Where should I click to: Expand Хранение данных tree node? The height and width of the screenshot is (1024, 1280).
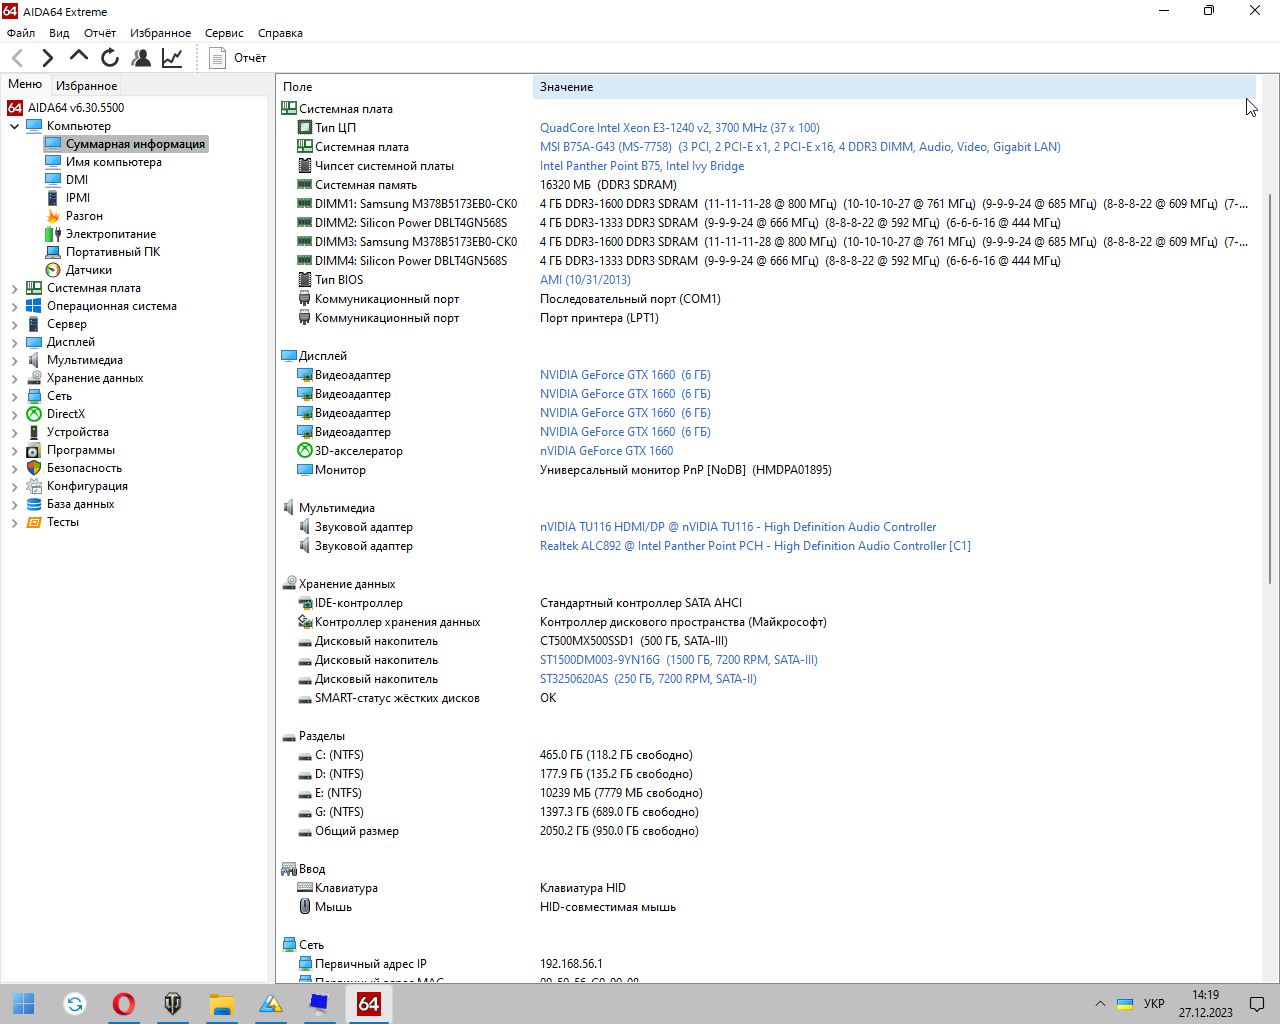14,378
